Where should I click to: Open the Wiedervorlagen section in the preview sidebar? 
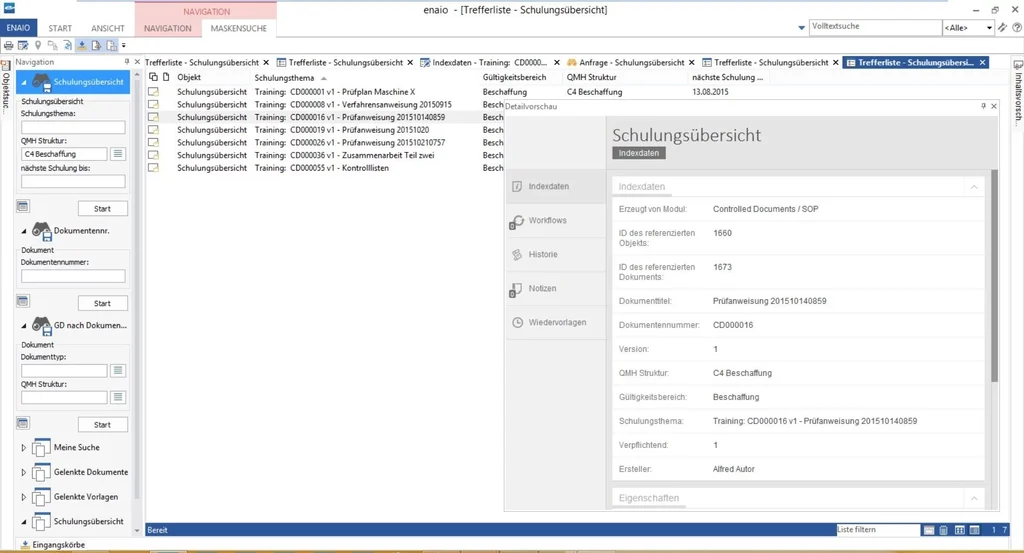point(556,323)
